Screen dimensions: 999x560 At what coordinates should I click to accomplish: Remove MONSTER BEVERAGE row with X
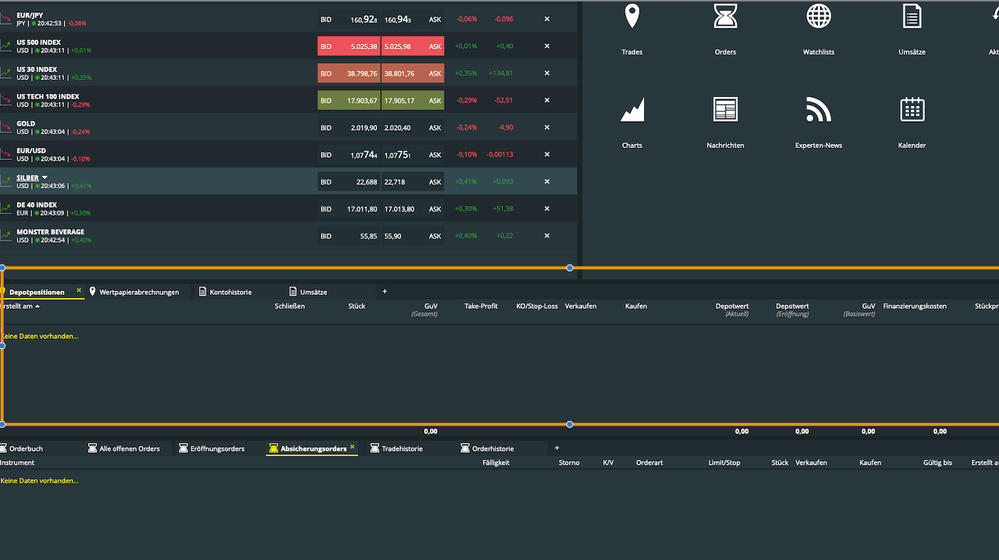pos(546,236)
